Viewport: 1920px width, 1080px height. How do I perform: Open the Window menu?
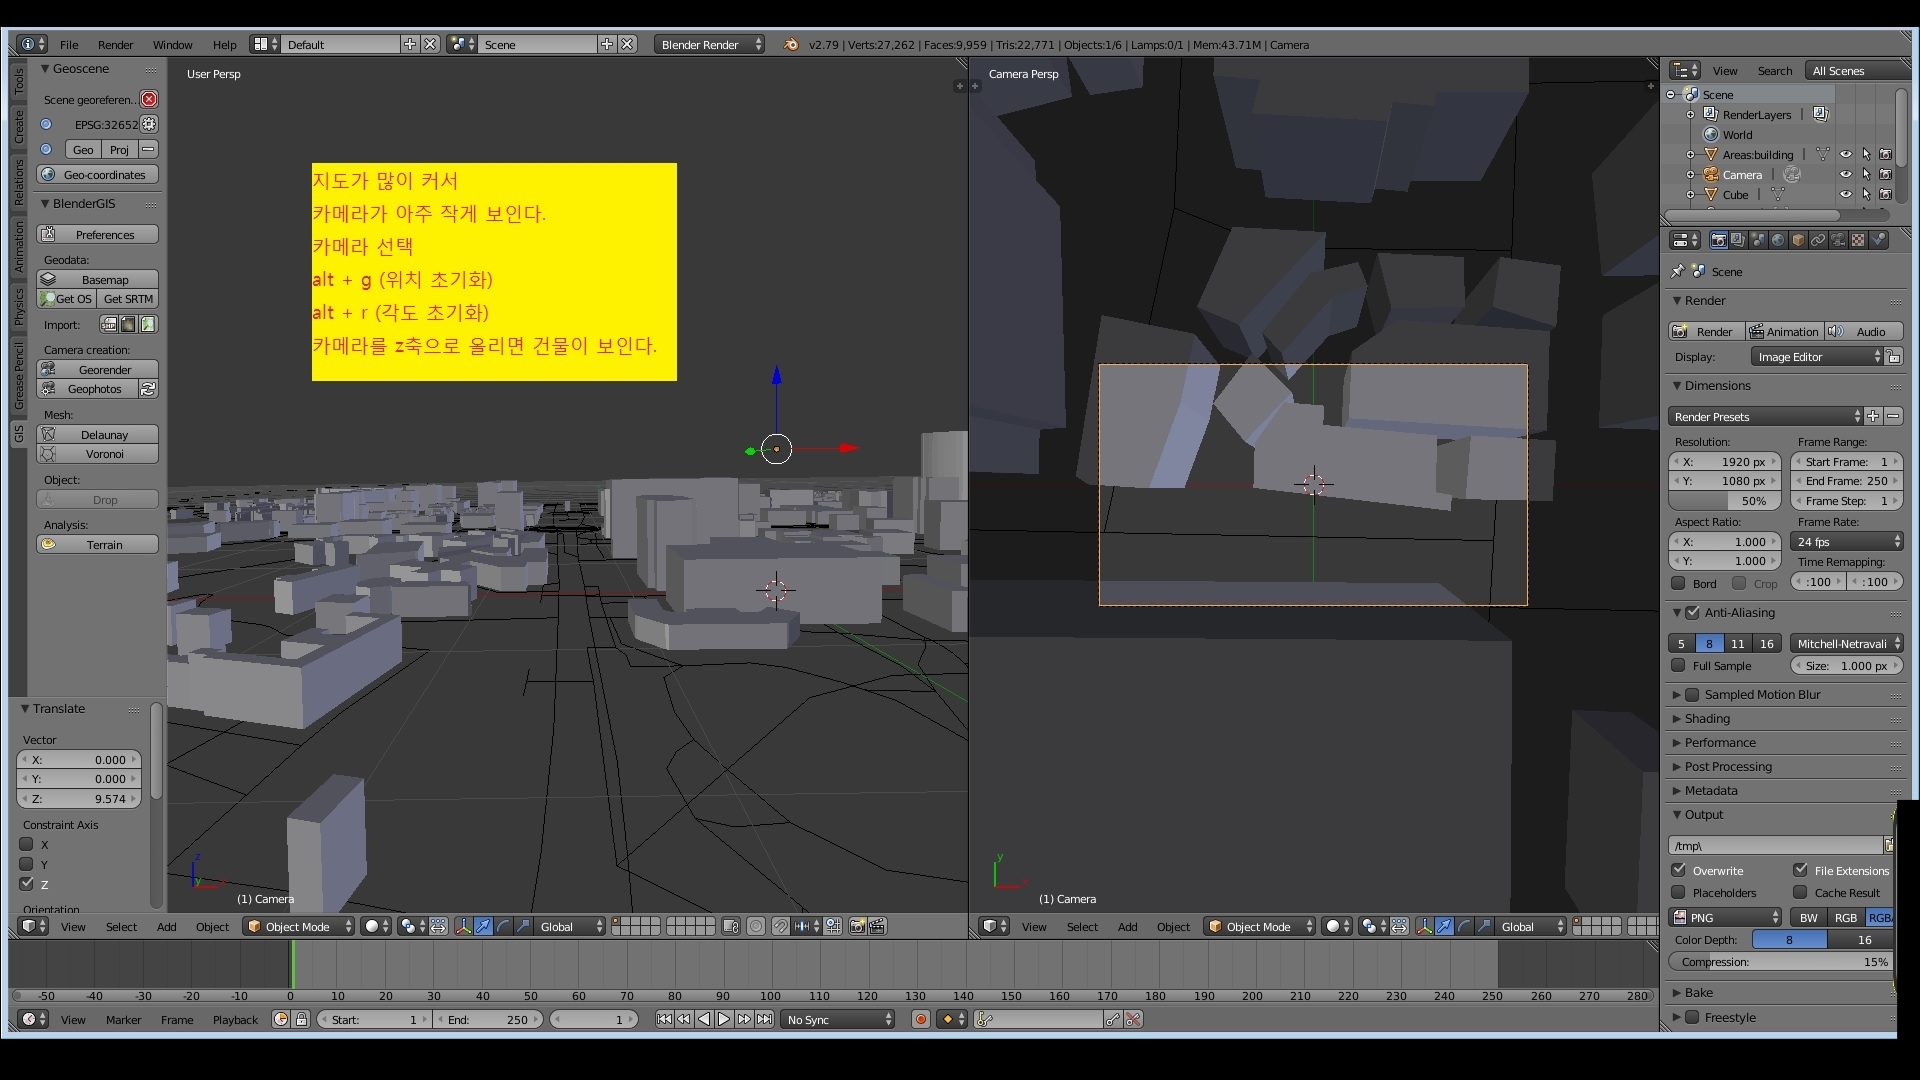pyautogui.click(x=172, y=44)
